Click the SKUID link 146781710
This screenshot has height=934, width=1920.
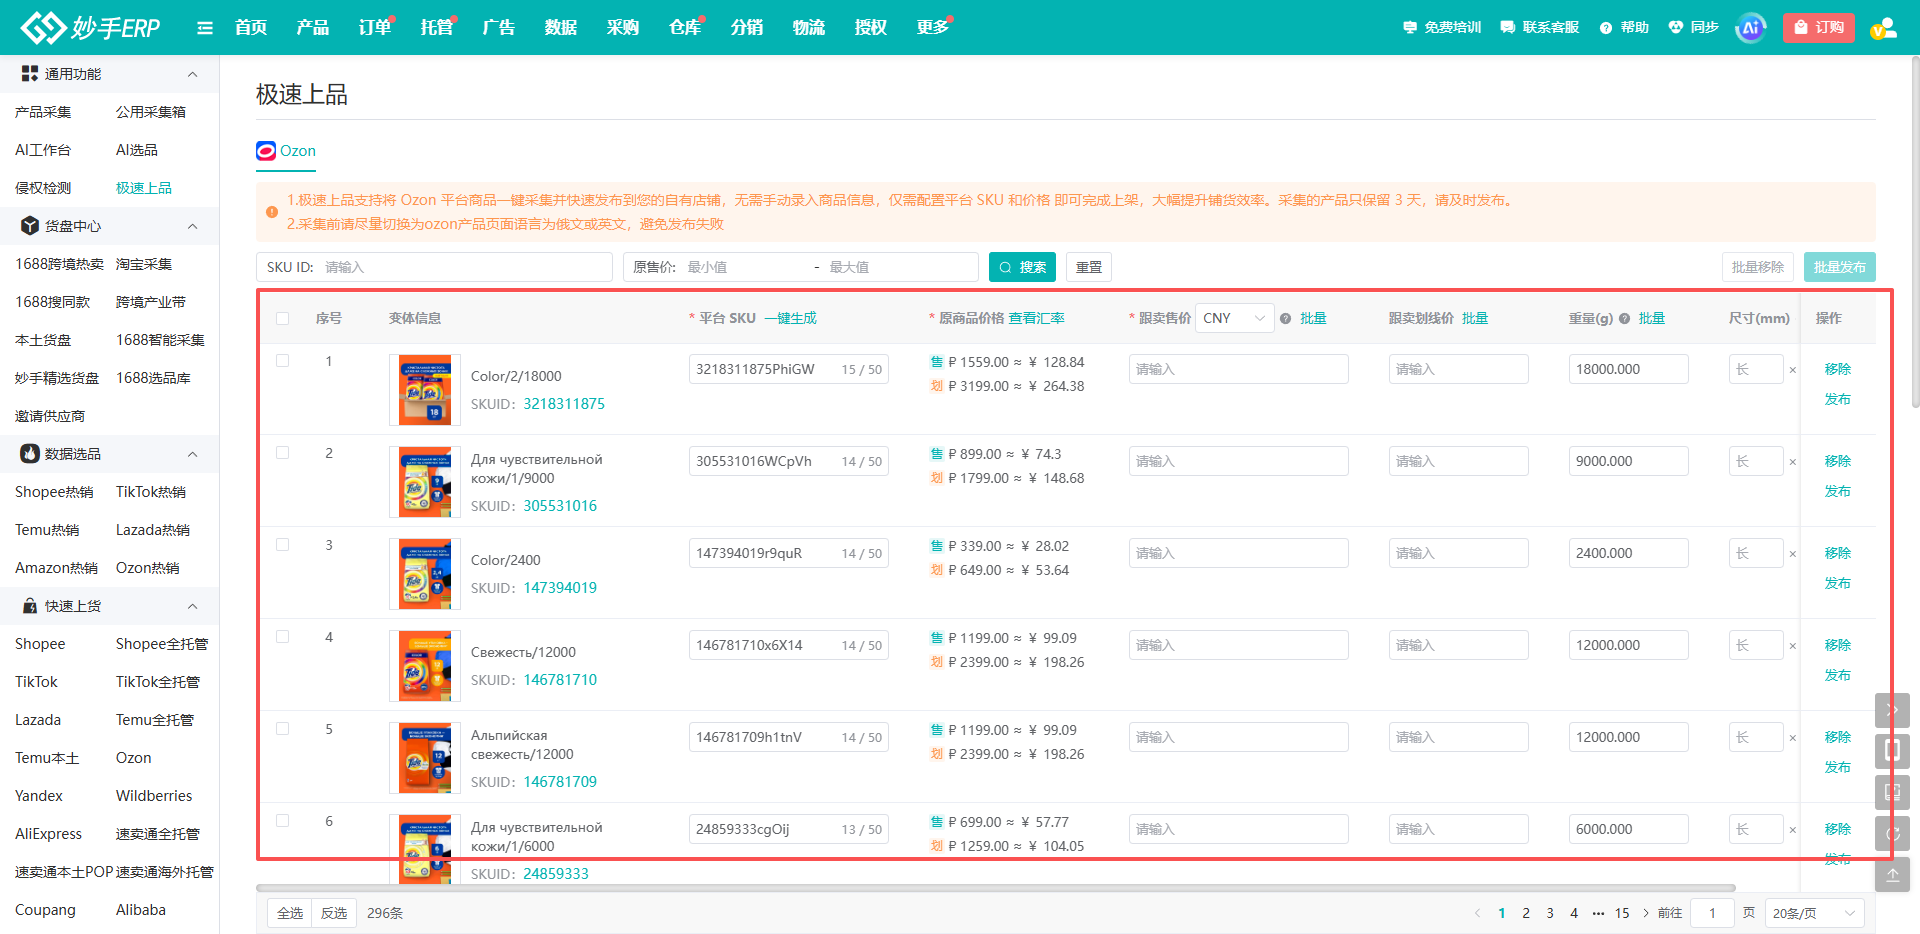[560, 680]
